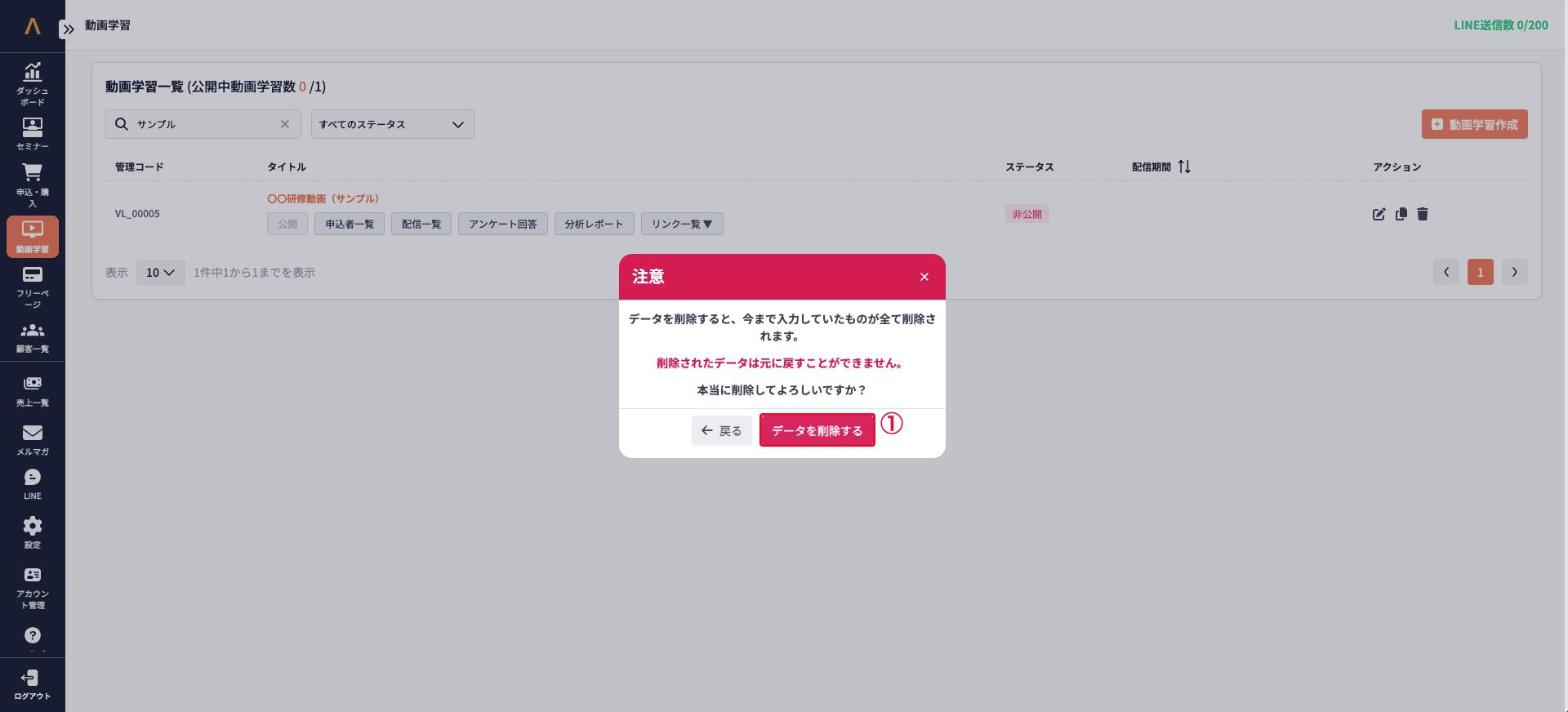Open メルマガ mail menu

(32, 439)
